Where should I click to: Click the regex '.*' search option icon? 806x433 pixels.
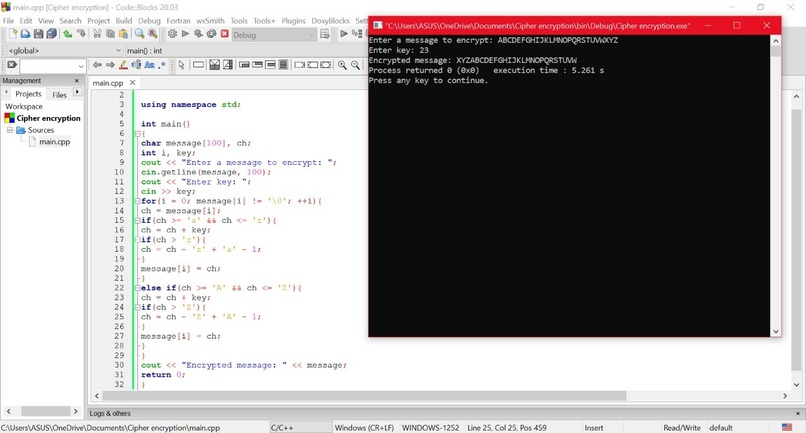162,65
